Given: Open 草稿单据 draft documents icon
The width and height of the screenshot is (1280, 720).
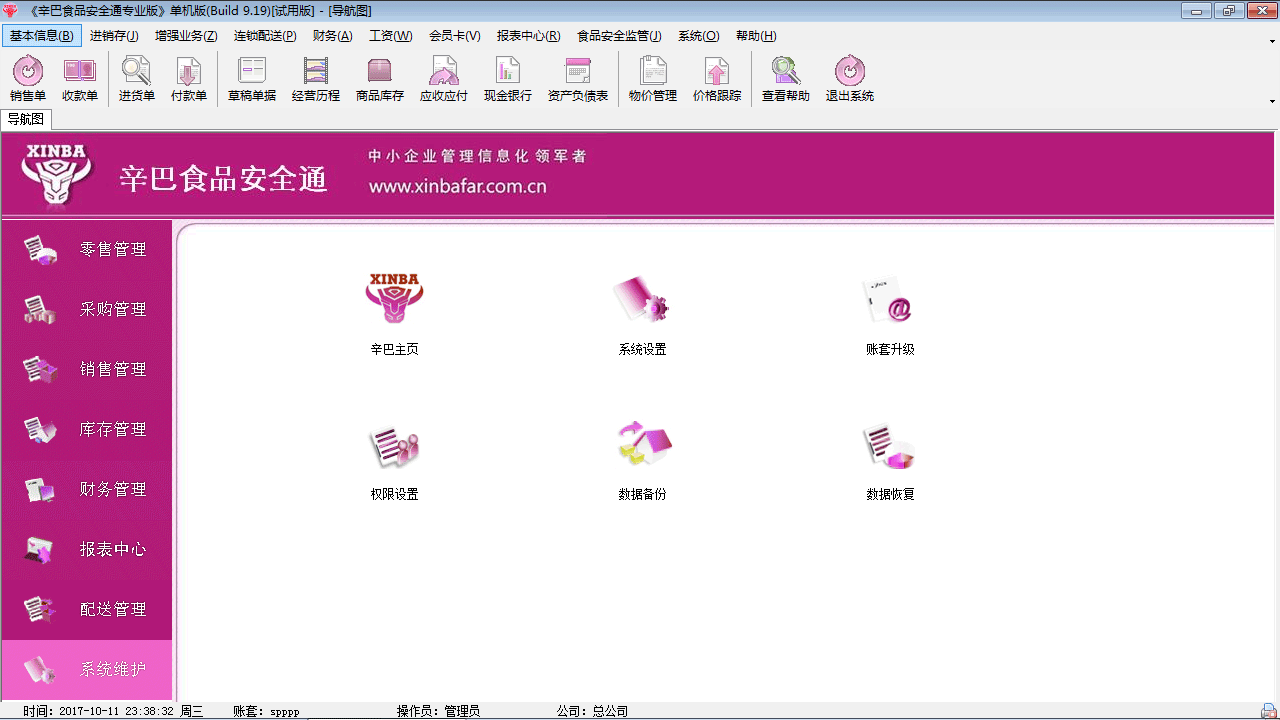Looking at the screenshot, I should click(x=252, y=79).
